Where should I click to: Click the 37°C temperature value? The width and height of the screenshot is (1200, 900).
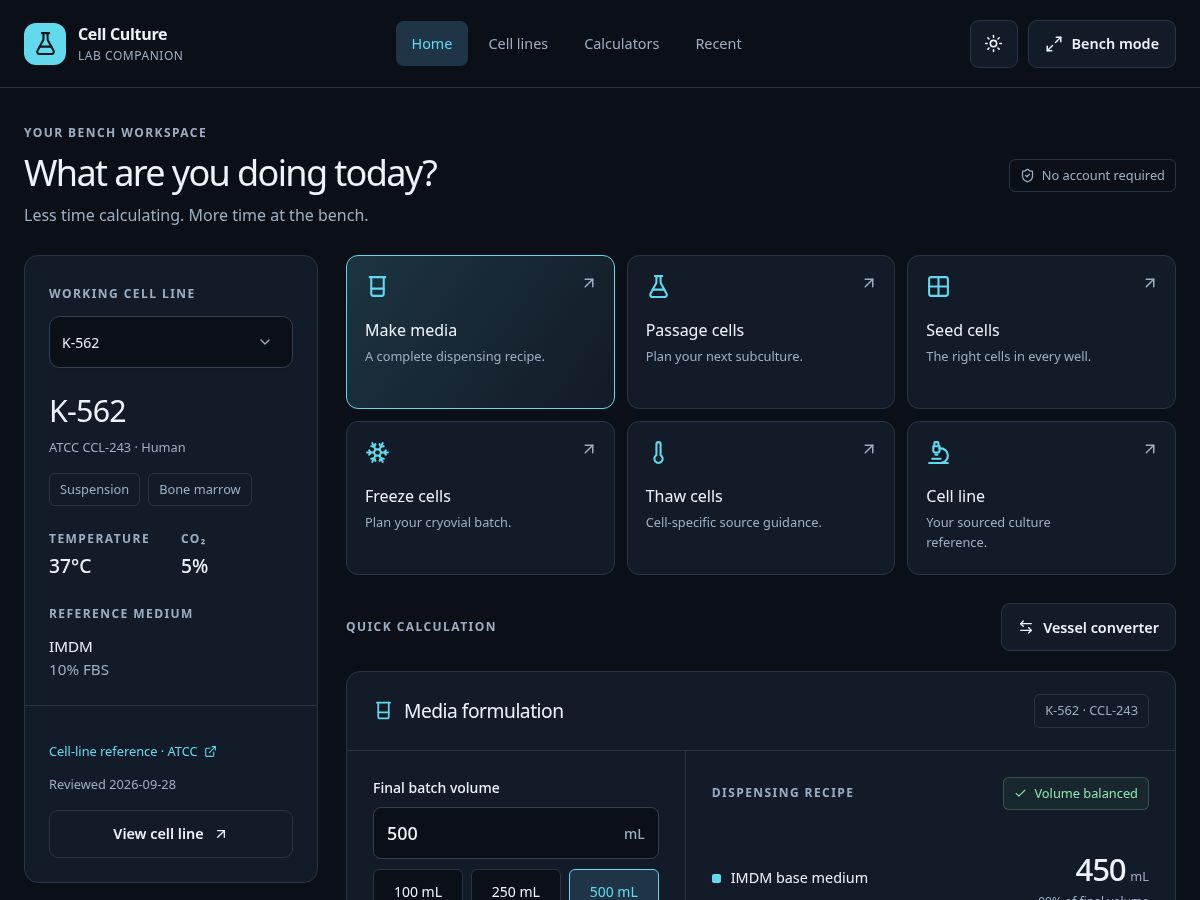[70, 566]
